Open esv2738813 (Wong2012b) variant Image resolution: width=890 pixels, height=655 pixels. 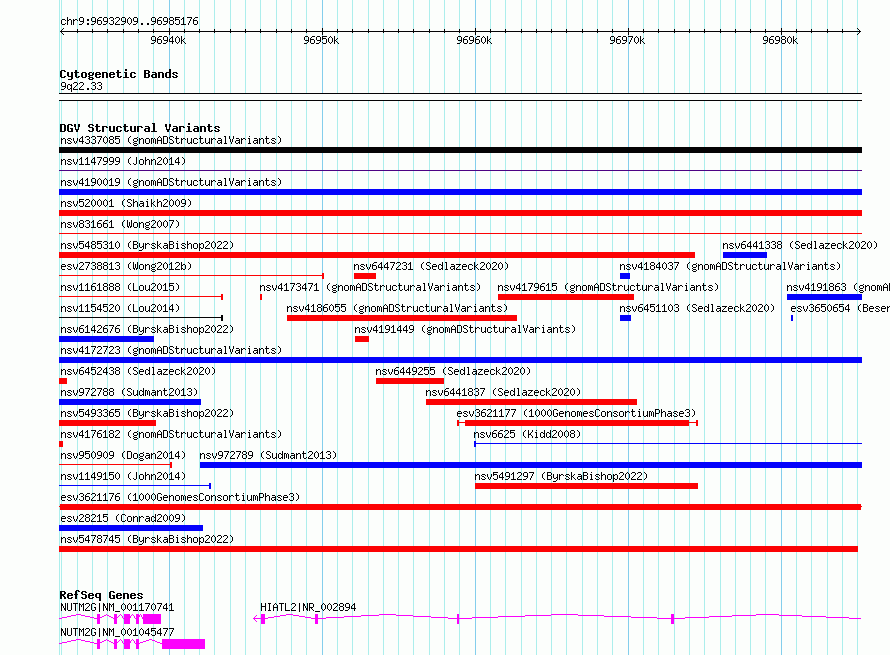click(126, 266)
